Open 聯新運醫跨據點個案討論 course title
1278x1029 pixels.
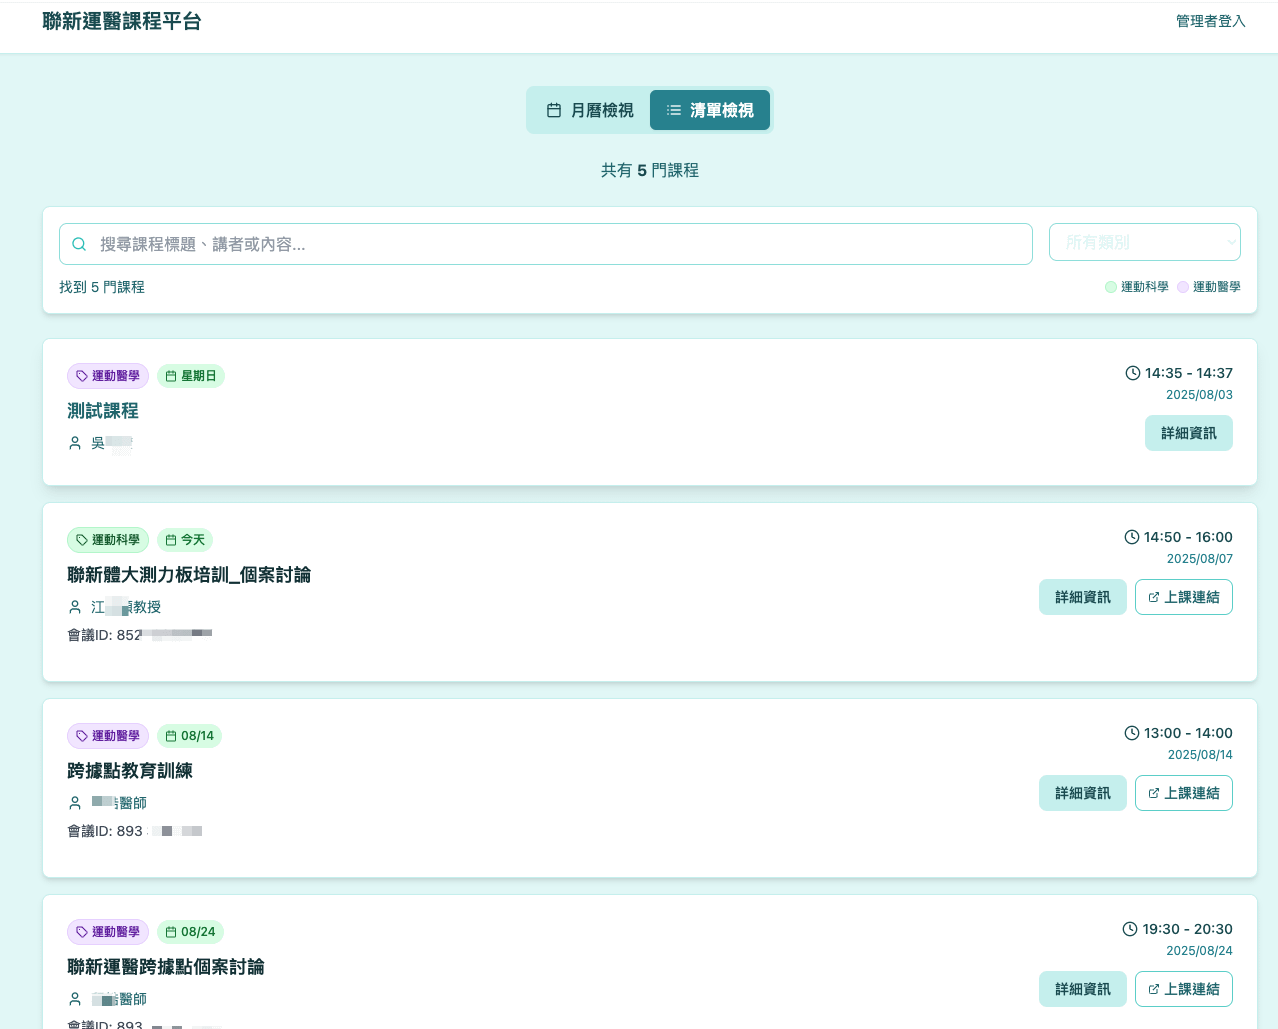(x=166, y=967)
